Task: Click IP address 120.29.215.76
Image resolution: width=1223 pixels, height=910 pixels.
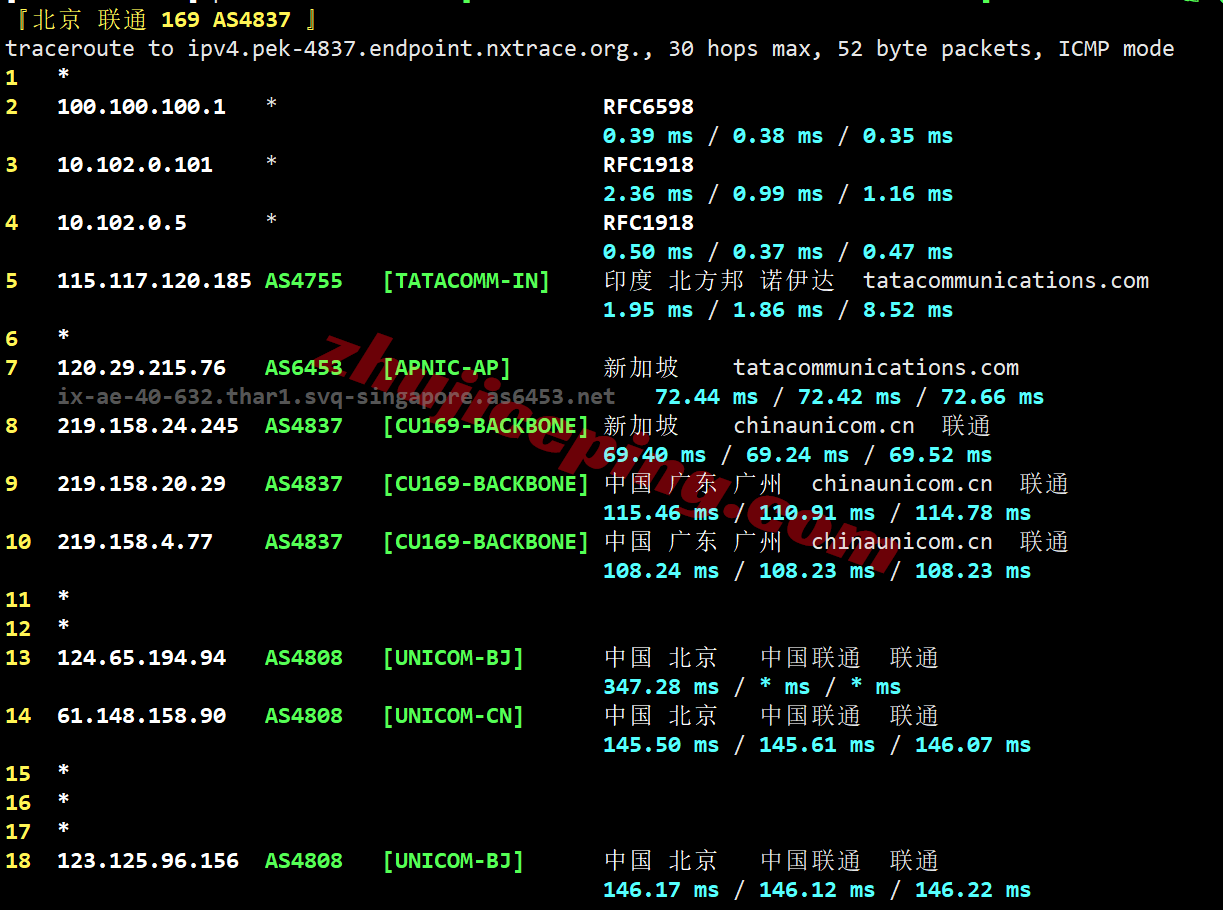Action: [141, 367]
